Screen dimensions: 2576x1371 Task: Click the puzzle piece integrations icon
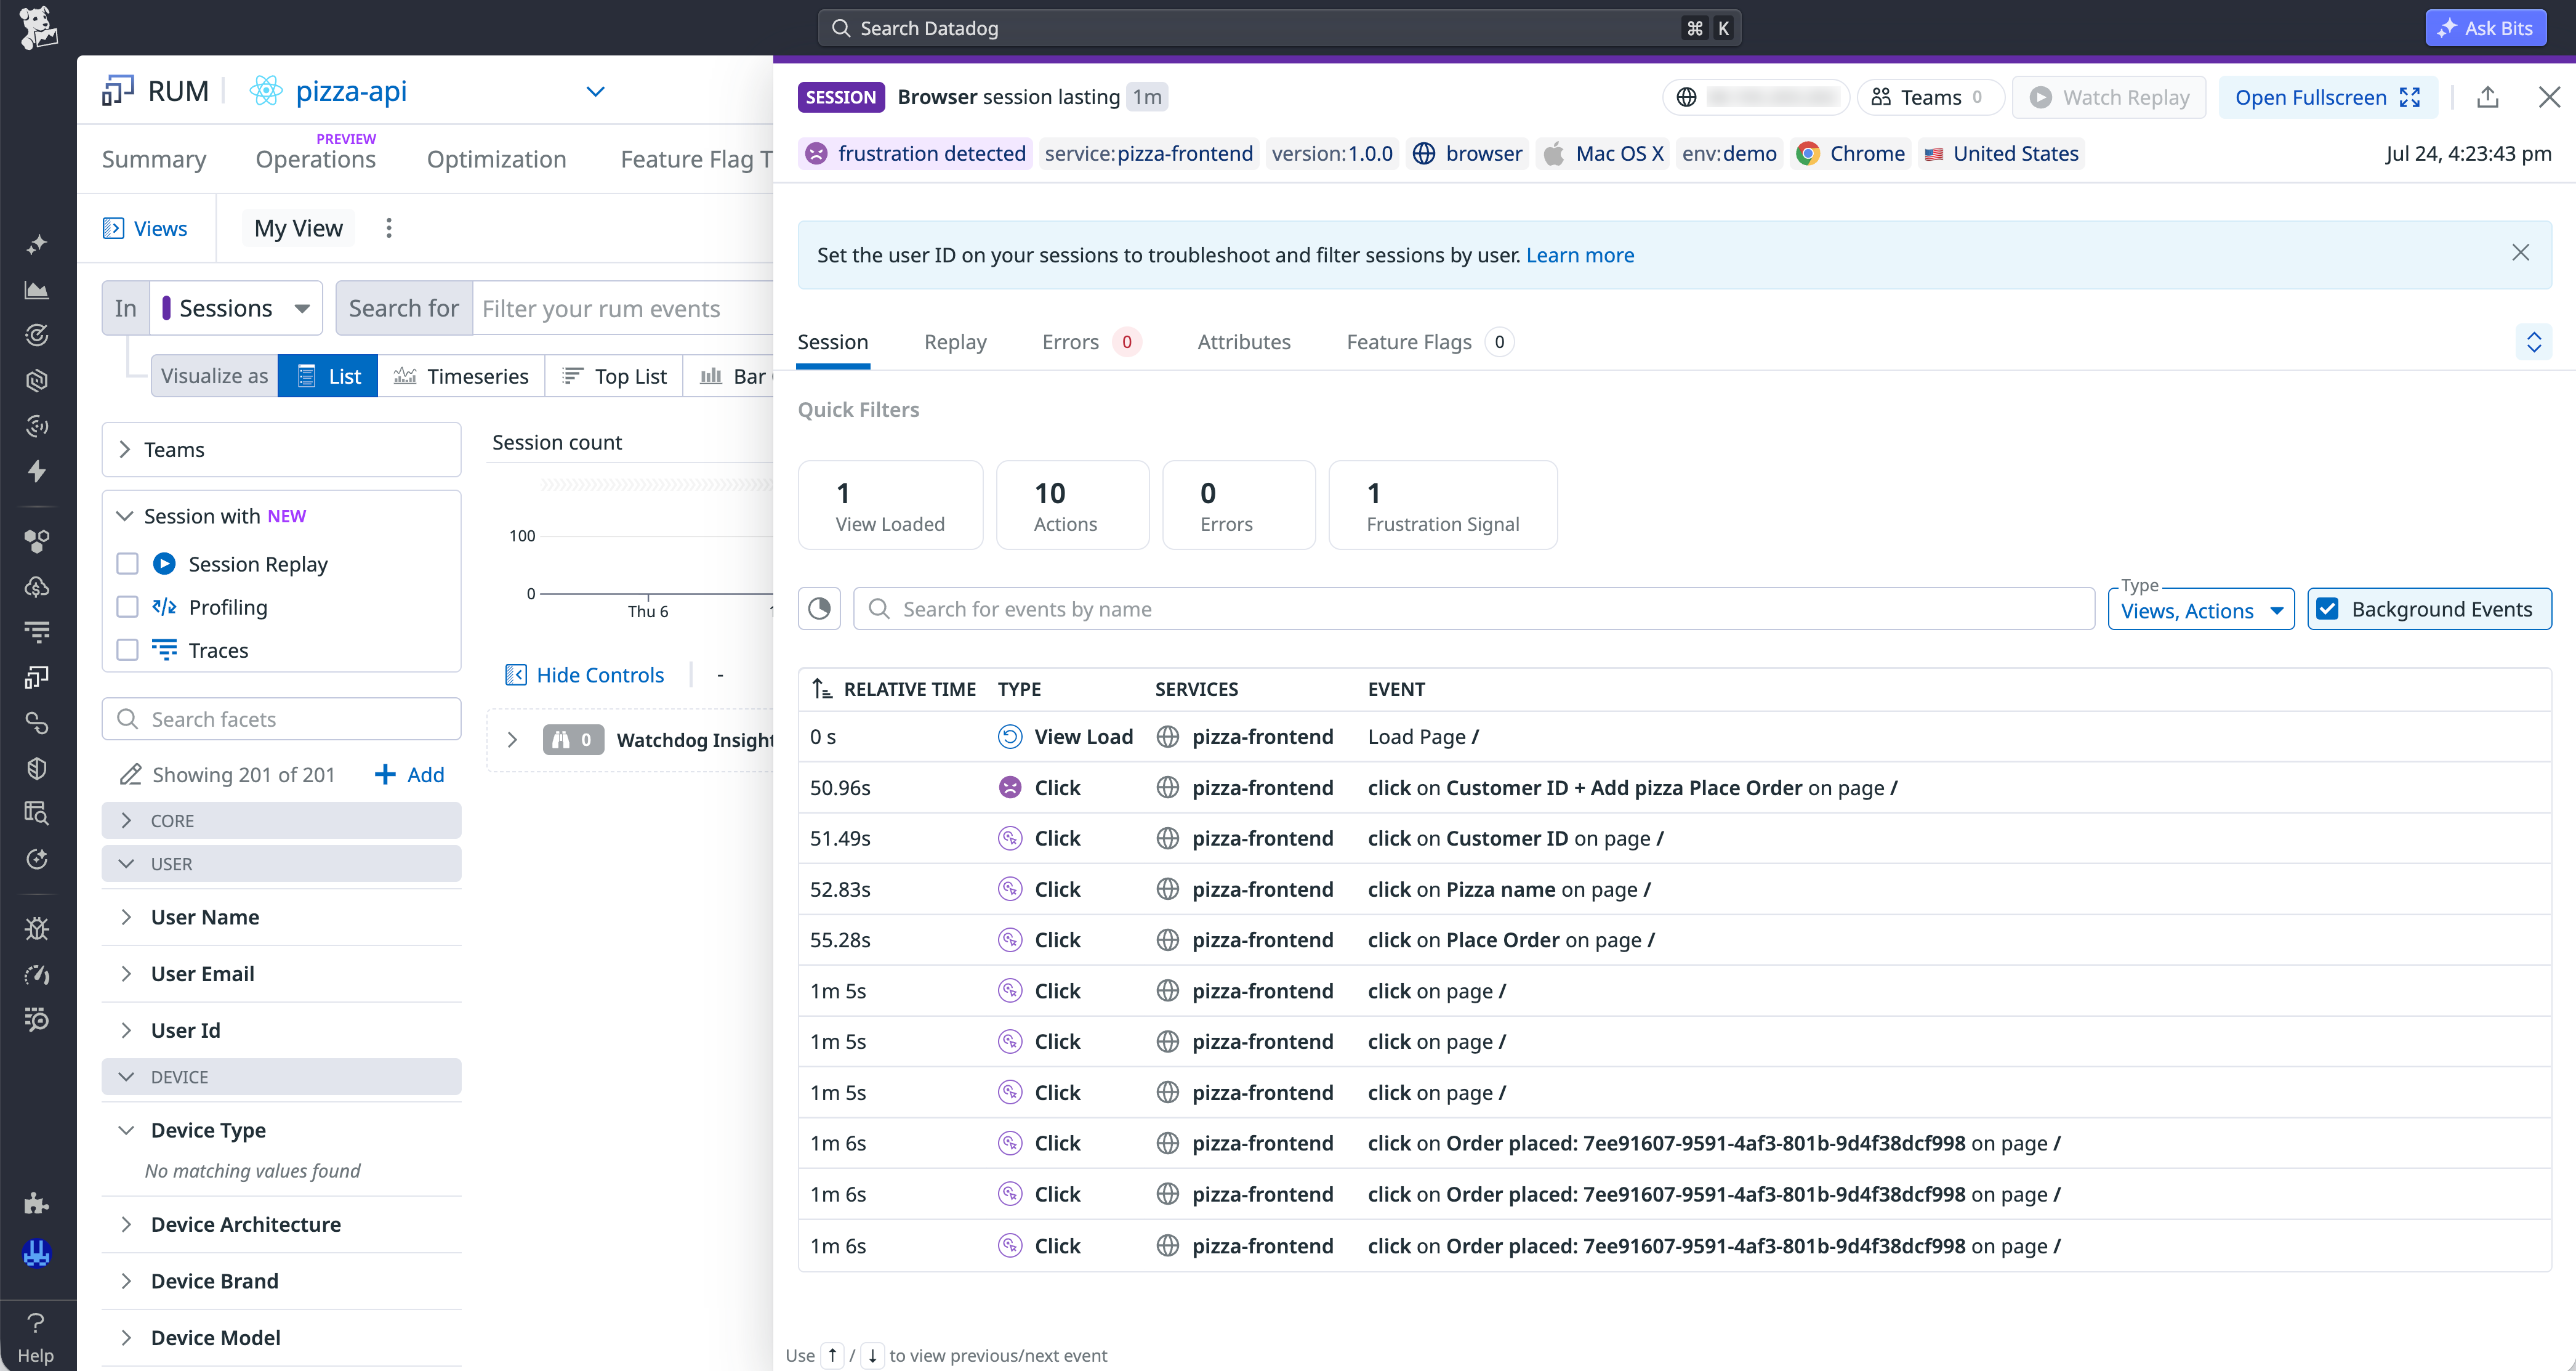click(x=37, y=1203)
